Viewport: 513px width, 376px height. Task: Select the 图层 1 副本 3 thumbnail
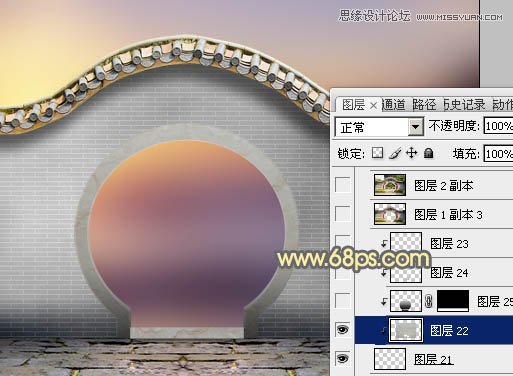click(x=390, y=214)
